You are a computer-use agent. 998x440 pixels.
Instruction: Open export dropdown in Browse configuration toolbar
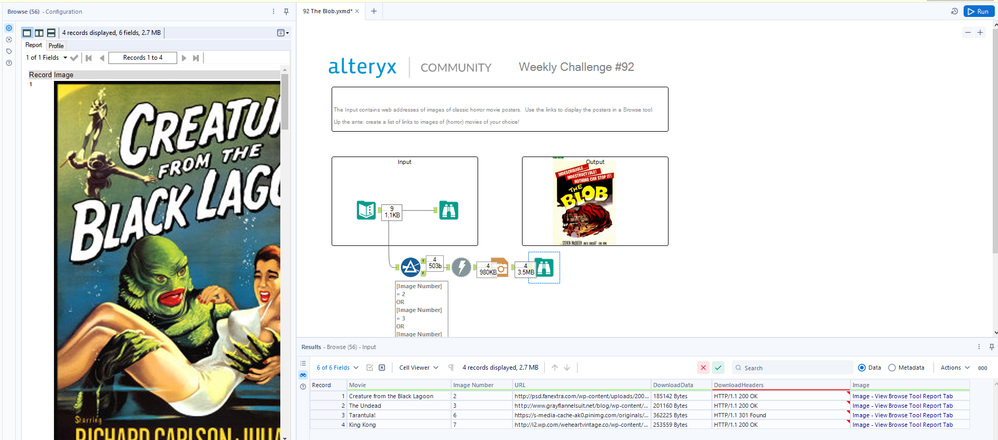coord(283,32)
